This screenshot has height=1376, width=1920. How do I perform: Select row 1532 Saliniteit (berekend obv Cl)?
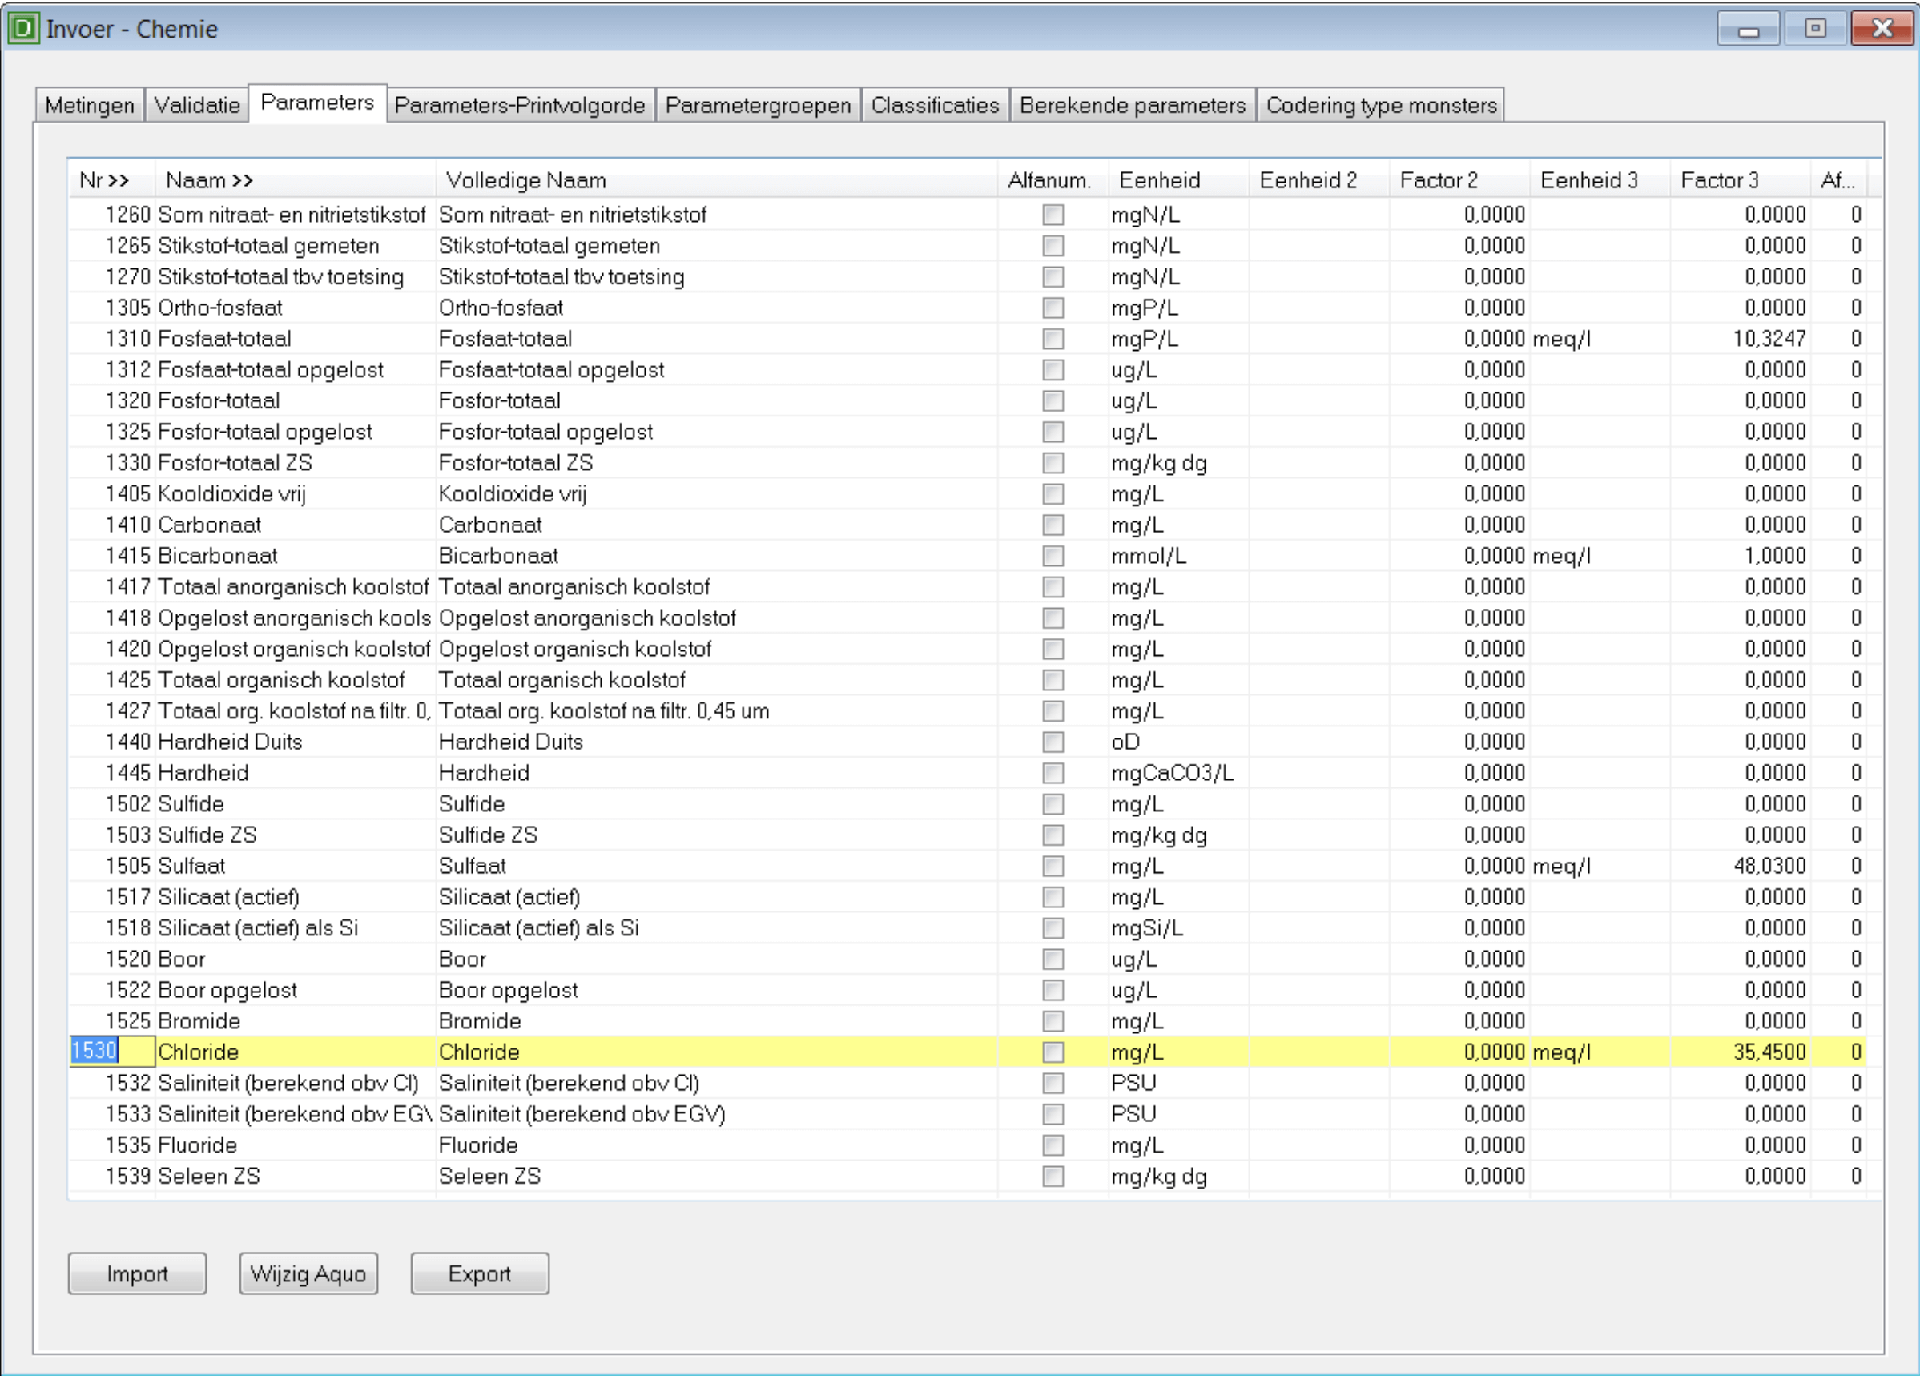(x=967, y=1082)
